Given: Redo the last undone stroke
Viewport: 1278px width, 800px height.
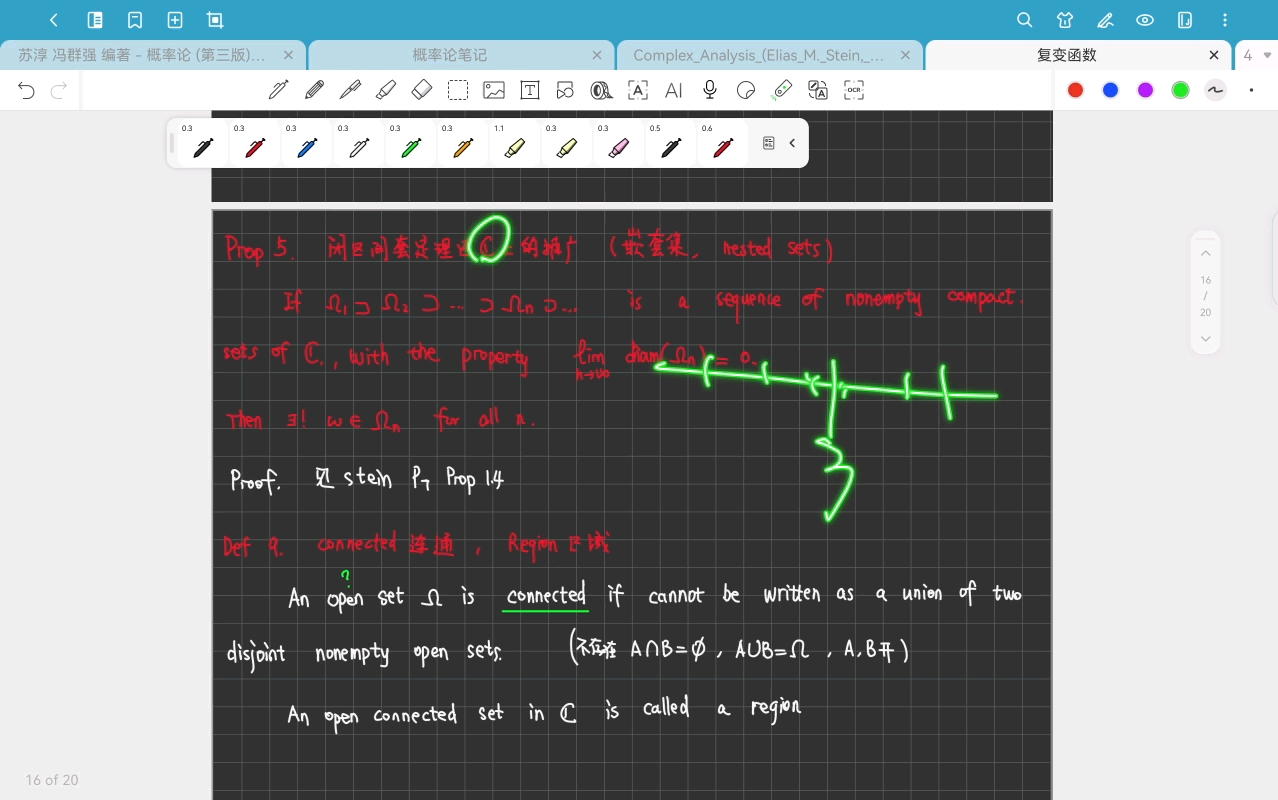Looking at the screenshot, I should click(59, 91).
